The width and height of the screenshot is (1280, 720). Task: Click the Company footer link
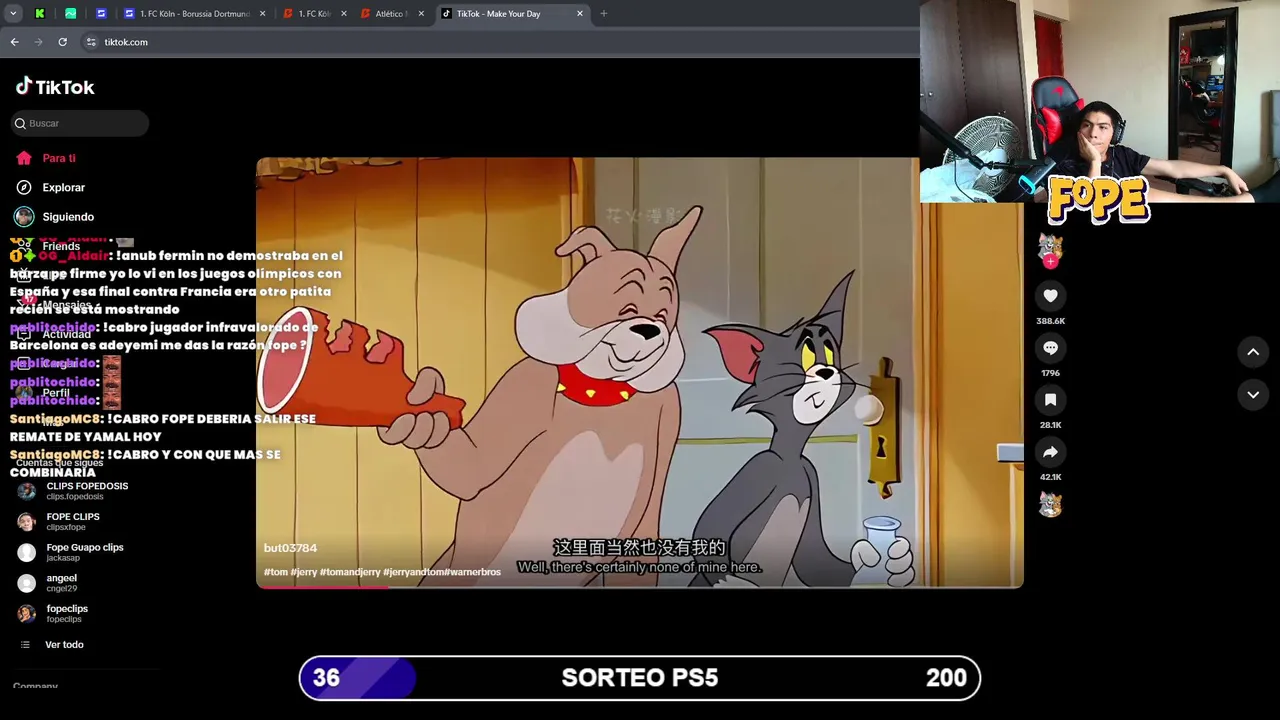pyautogui.click(x=35, y=686)
